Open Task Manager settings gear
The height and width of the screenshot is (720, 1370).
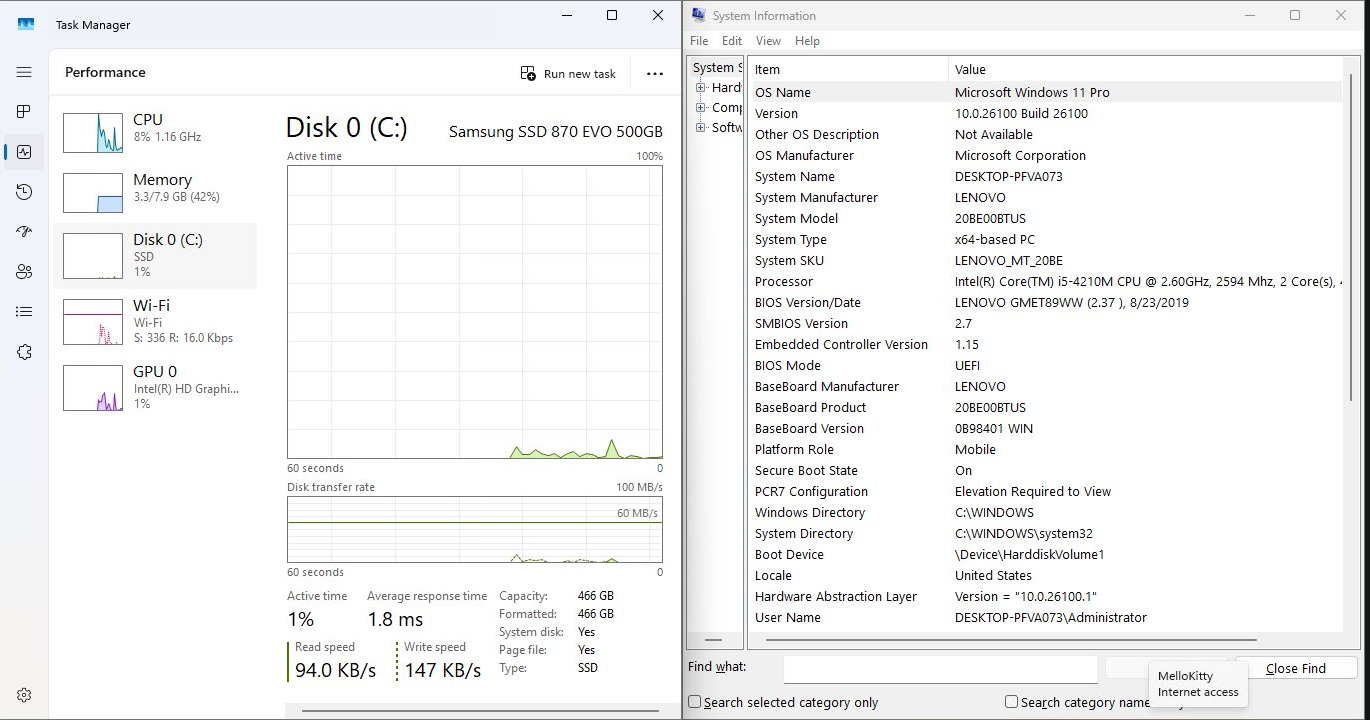(x=24, y=695)
